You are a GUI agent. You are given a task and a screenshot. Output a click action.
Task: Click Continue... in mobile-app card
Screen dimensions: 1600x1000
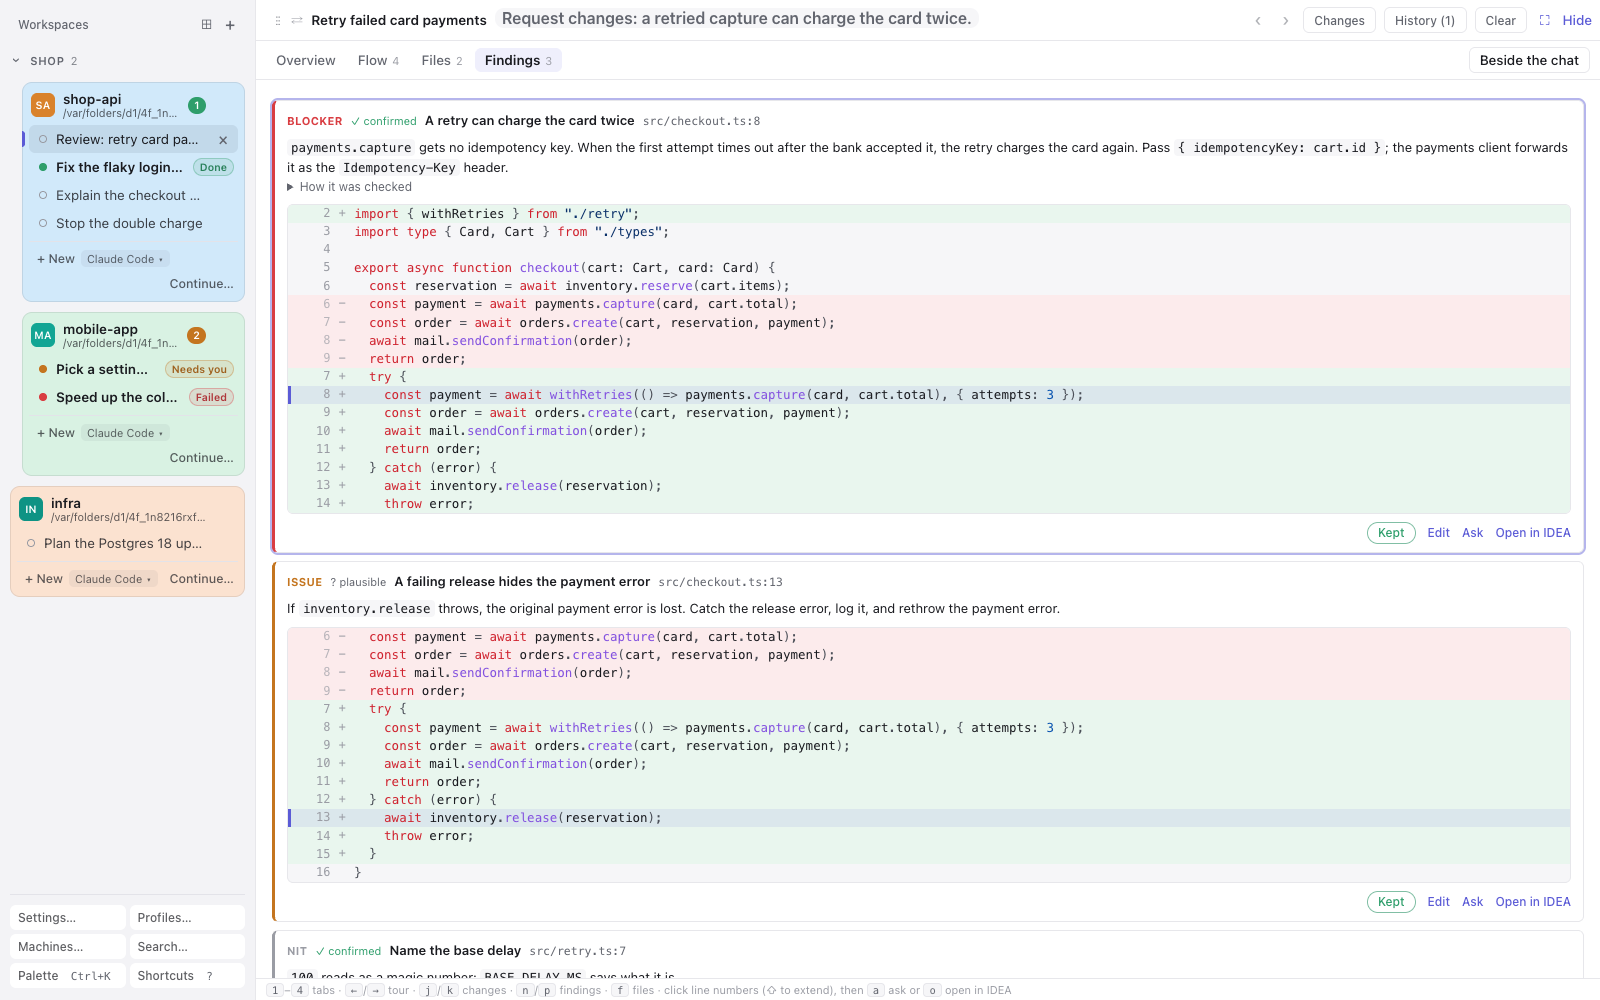click(x=202, y=458)
